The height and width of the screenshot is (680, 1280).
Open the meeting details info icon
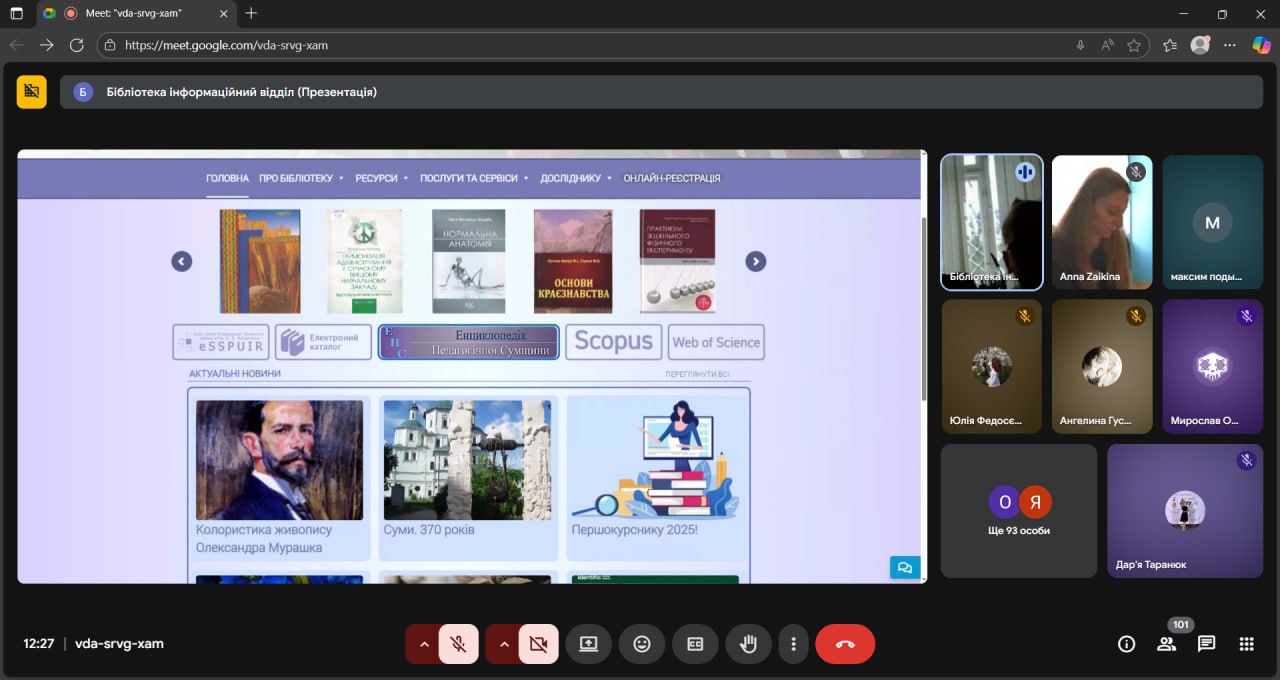1126,644
